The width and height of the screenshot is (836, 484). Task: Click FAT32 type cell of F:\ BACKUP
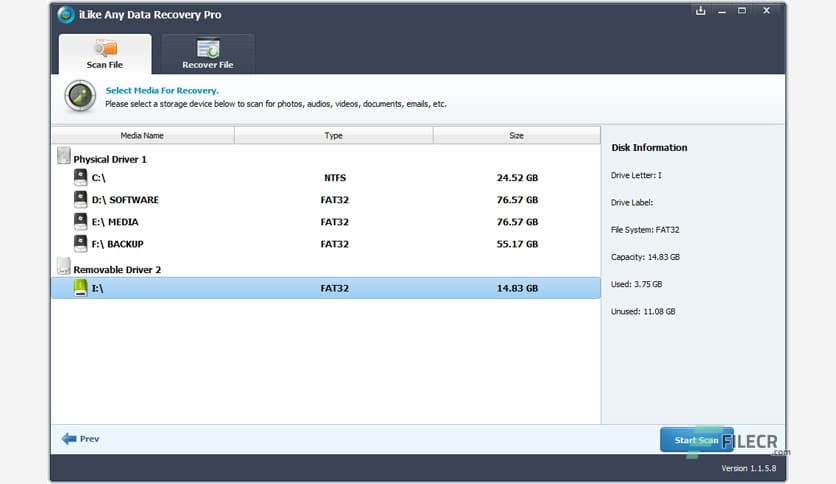click(x=335, y=244)
